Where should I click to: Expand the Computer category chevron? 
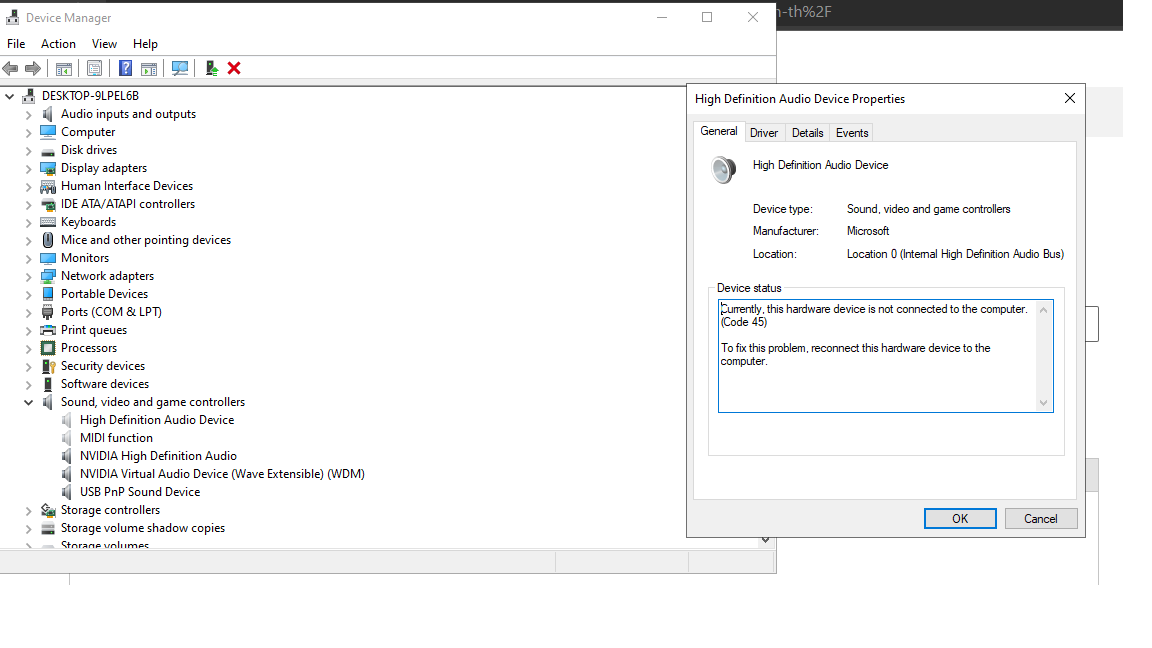click(29, 132)
